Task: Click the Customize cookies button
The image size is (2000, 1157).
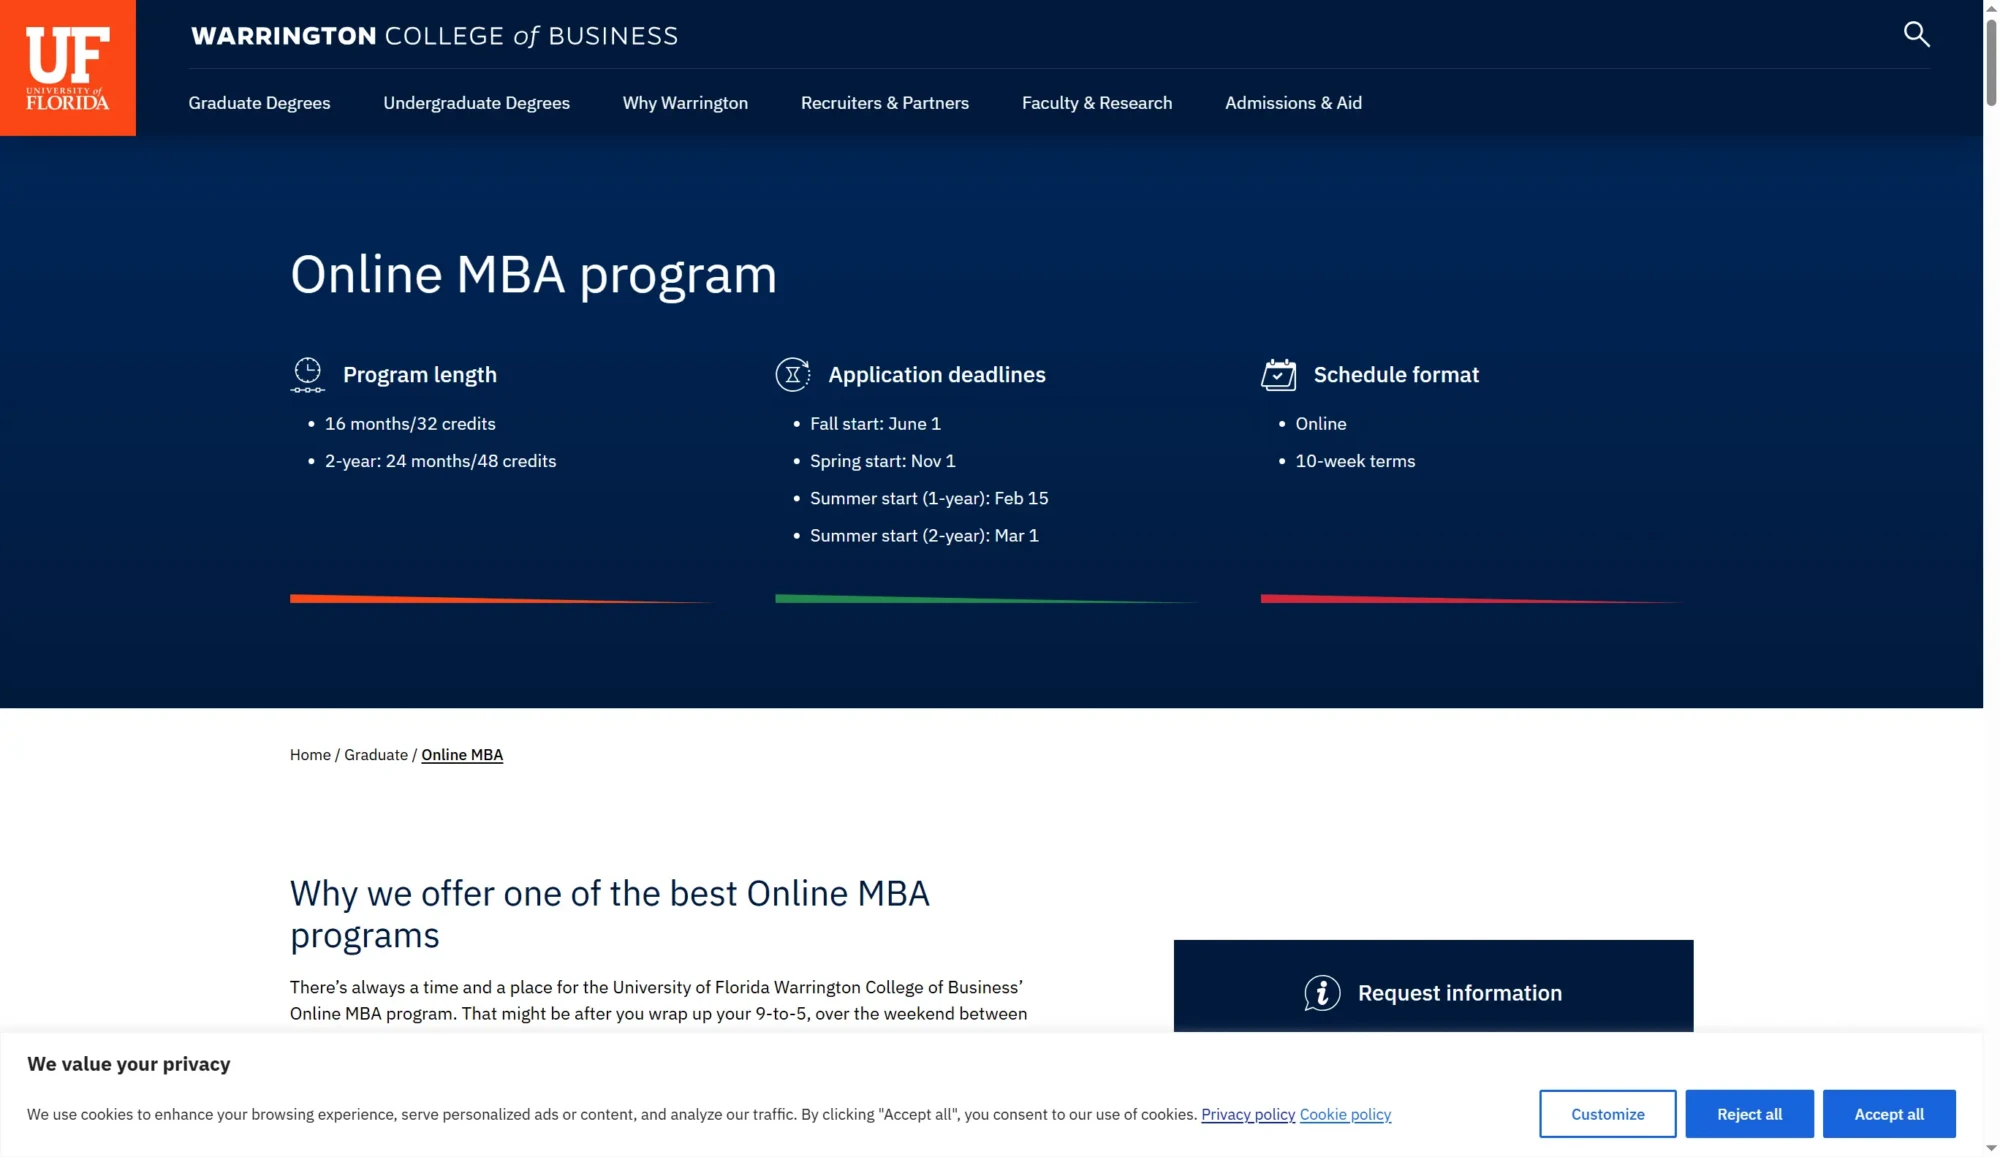Action: [x=1607, y=1114]
